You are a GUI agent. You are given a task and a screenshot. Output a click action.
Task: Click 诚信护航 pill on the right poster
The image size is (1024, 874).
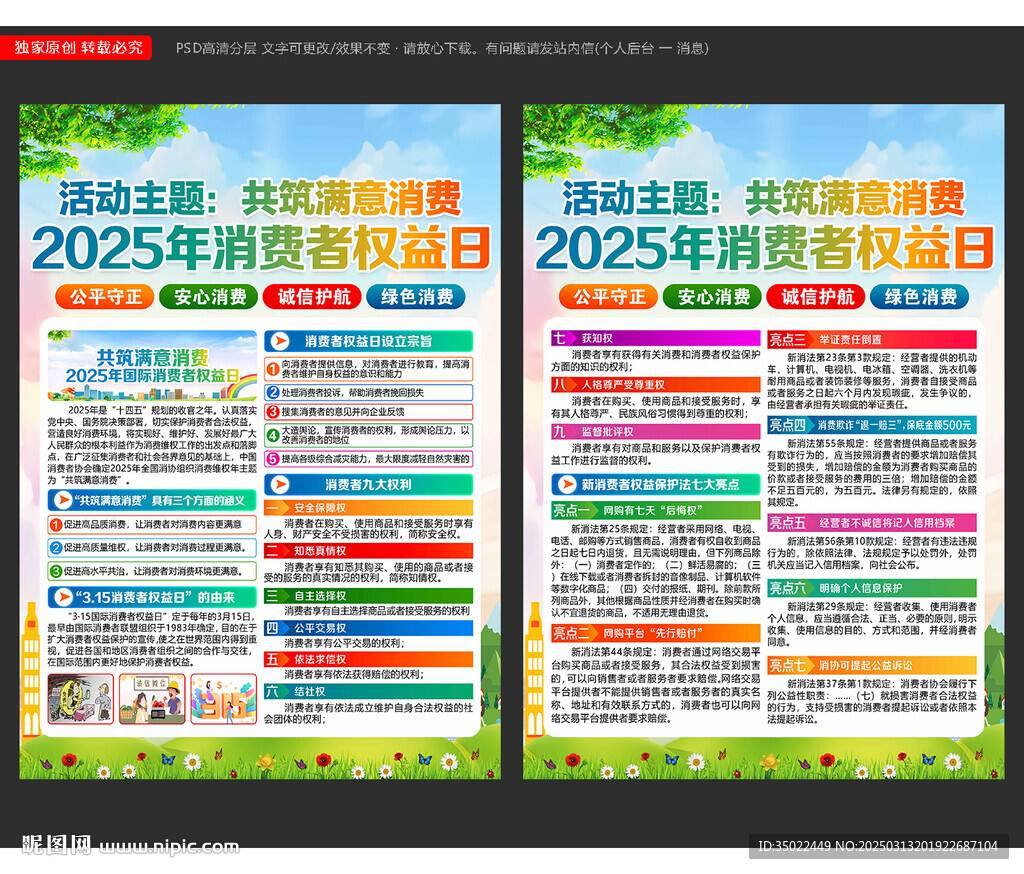(x=816, y=297)
